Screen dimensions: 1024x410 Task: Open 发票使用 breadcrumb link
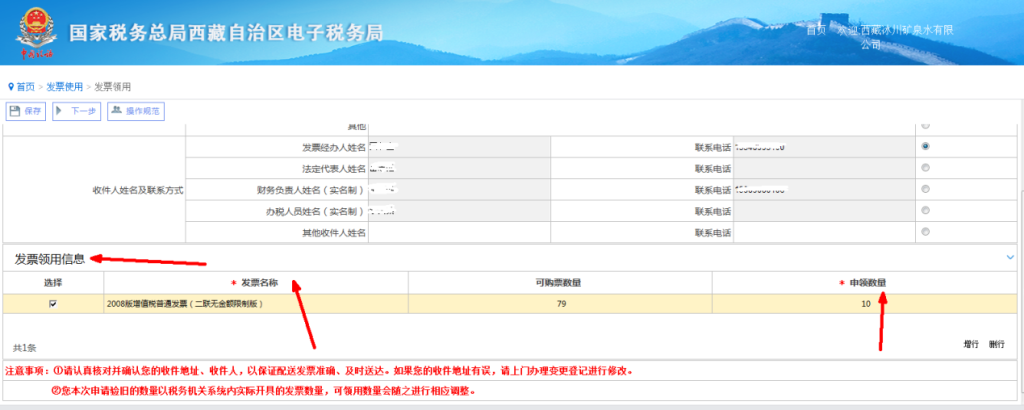tap(64, 87)
